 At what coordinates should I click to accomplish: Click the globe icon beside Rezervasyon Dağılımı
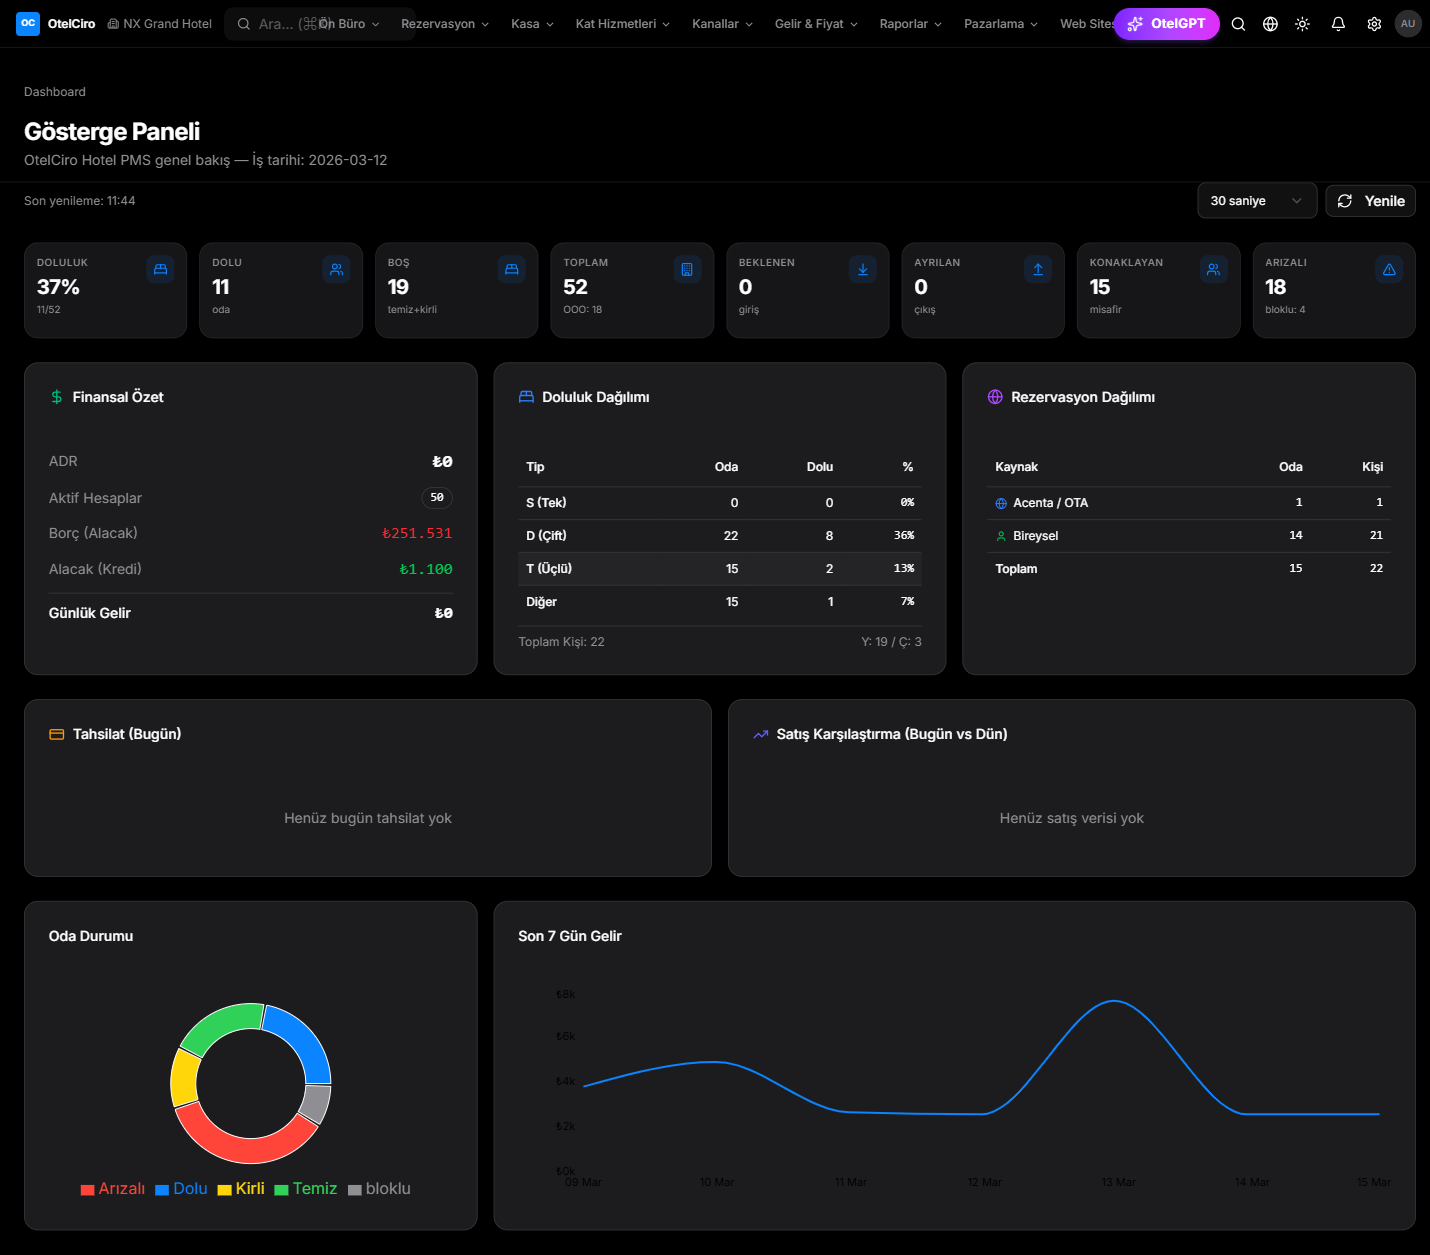tap(995, 397)
